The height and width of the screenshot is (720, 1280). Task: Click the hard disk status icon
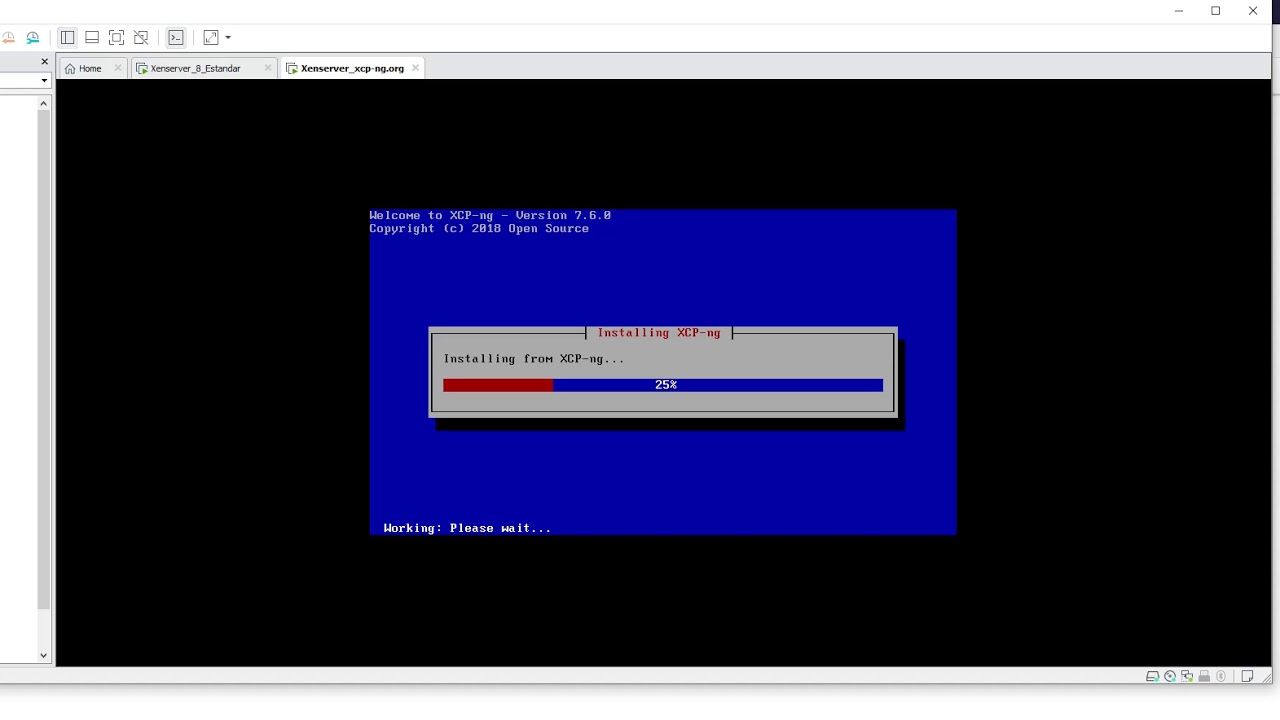[1152, 676]
